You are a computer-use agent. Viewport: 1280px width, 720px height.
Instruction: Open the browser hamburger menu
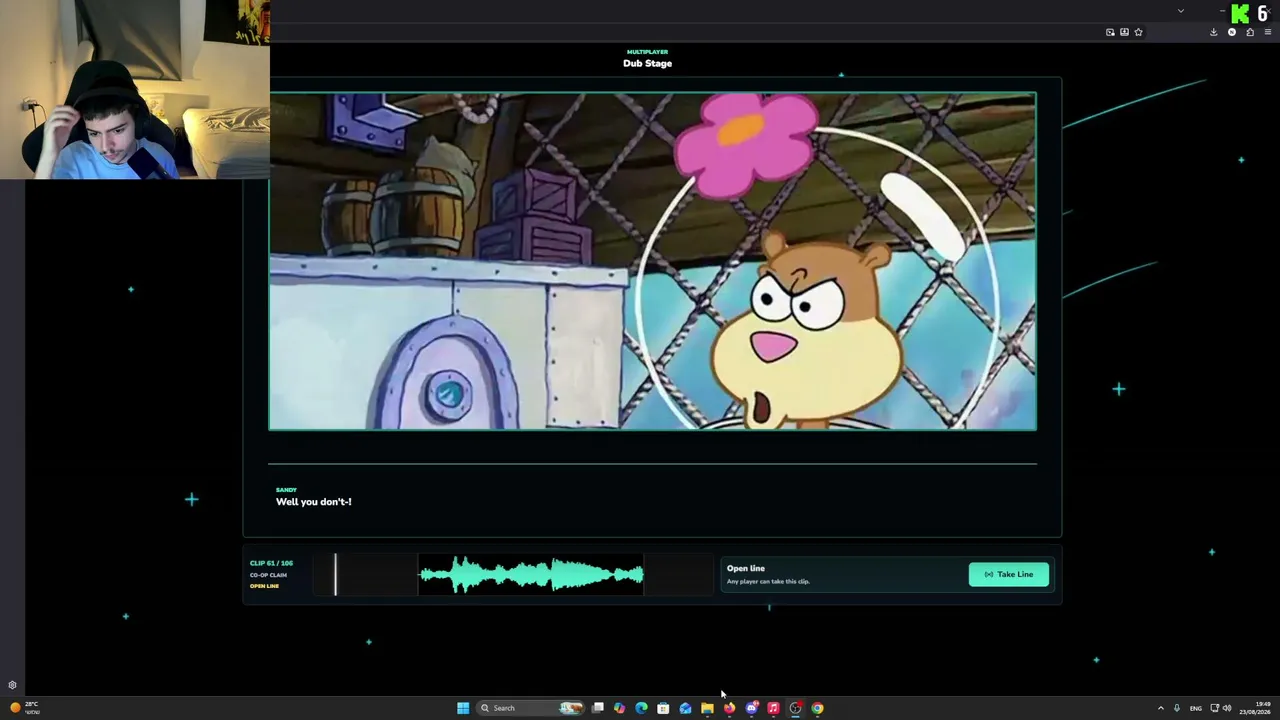pos(1268,32)
